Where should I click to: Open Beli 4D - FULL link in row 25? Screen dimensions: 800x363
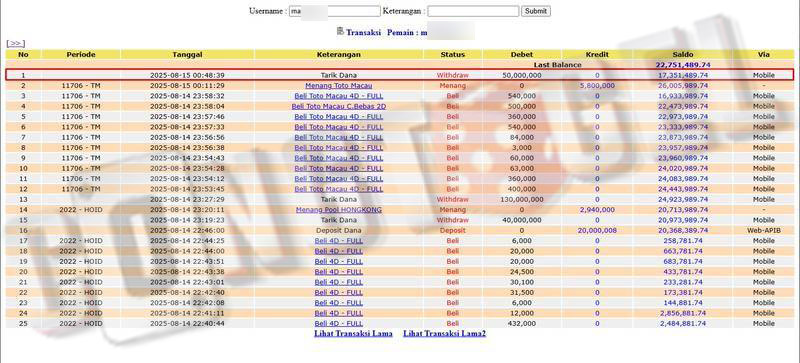[339, 324]
